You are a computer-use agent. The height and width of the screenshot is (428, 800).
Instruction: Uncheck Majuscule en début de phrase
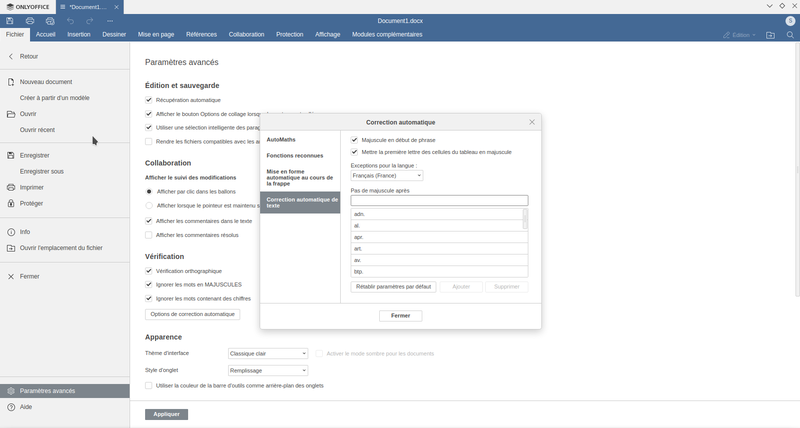(354, 139)
